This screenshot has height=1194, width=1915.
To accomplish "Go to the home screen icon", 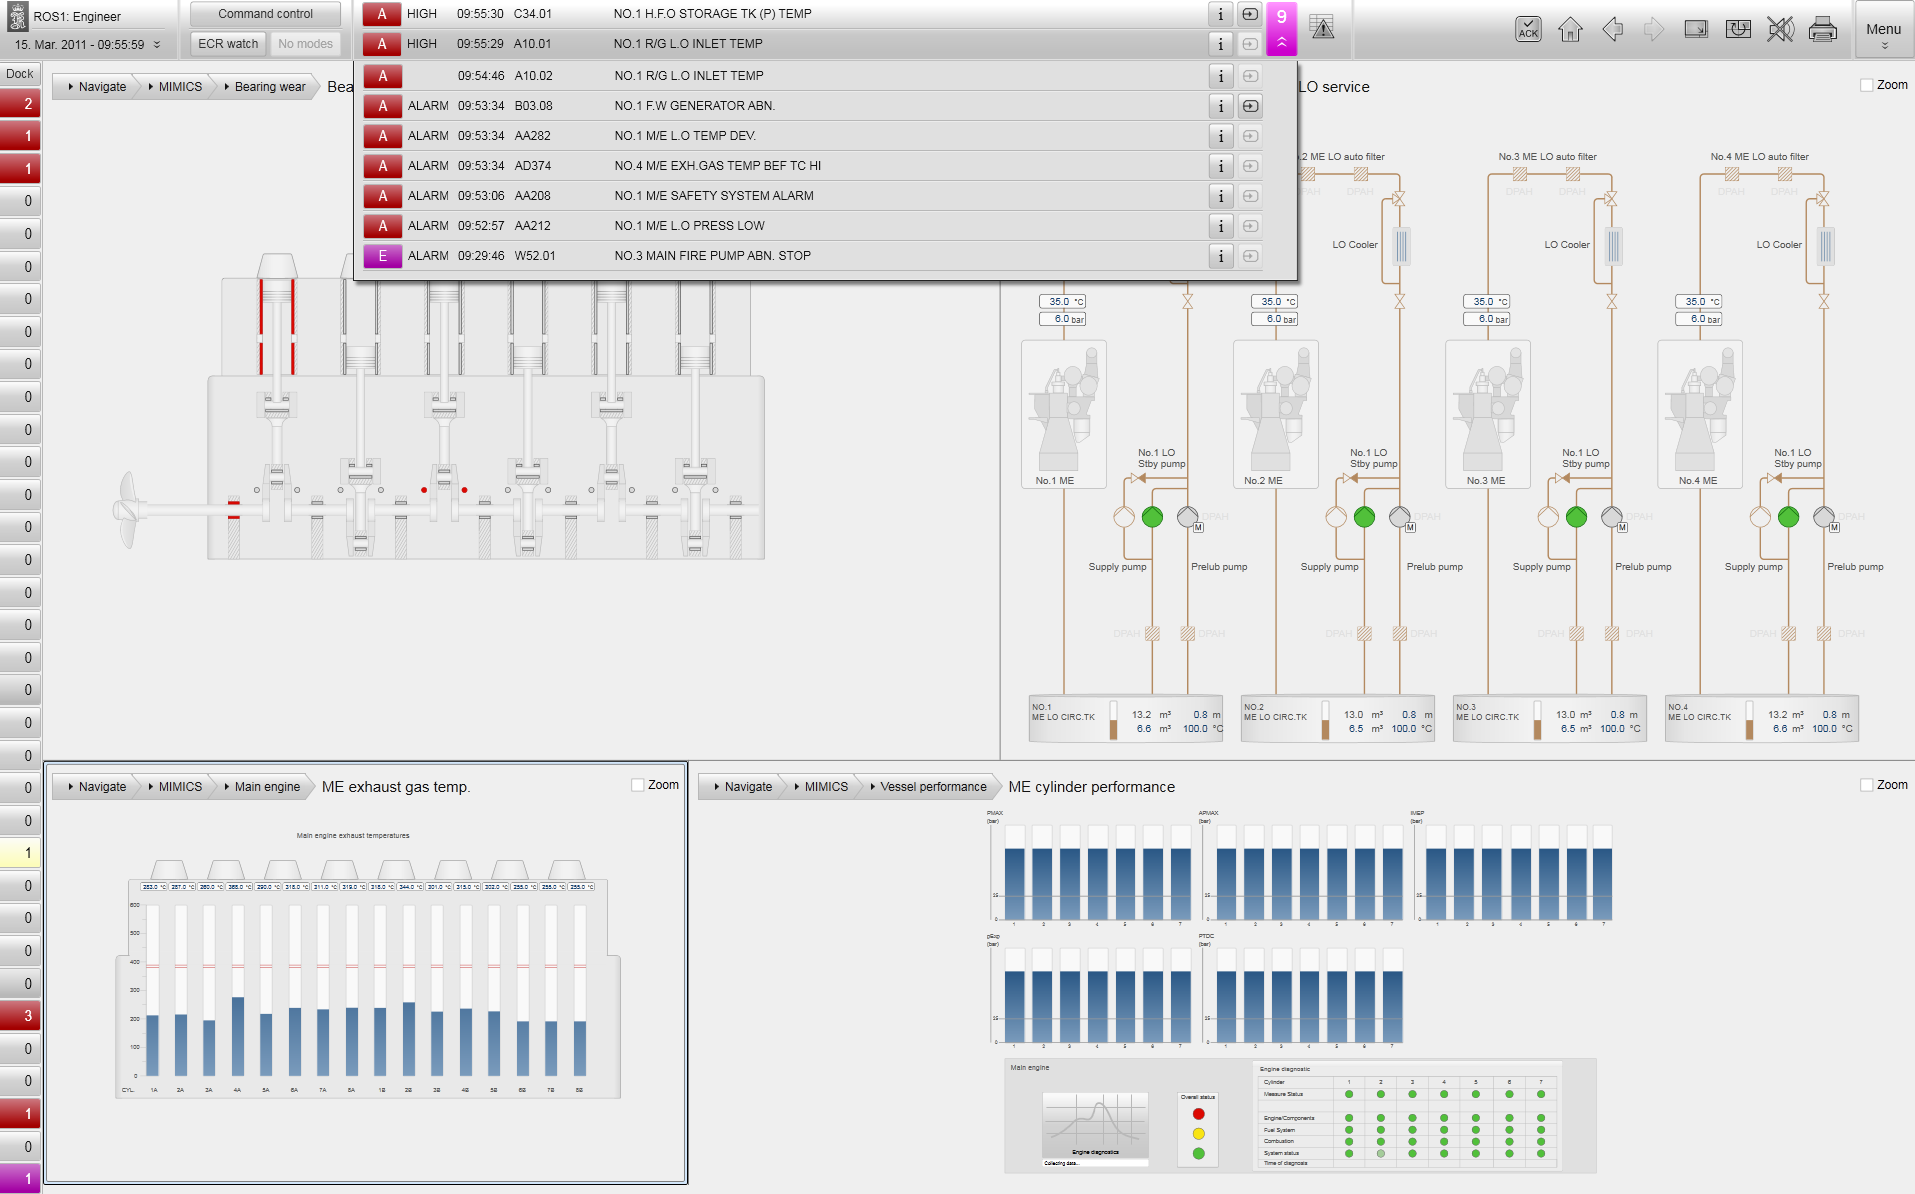I will pyautogui.click(x=1570, y=29).
